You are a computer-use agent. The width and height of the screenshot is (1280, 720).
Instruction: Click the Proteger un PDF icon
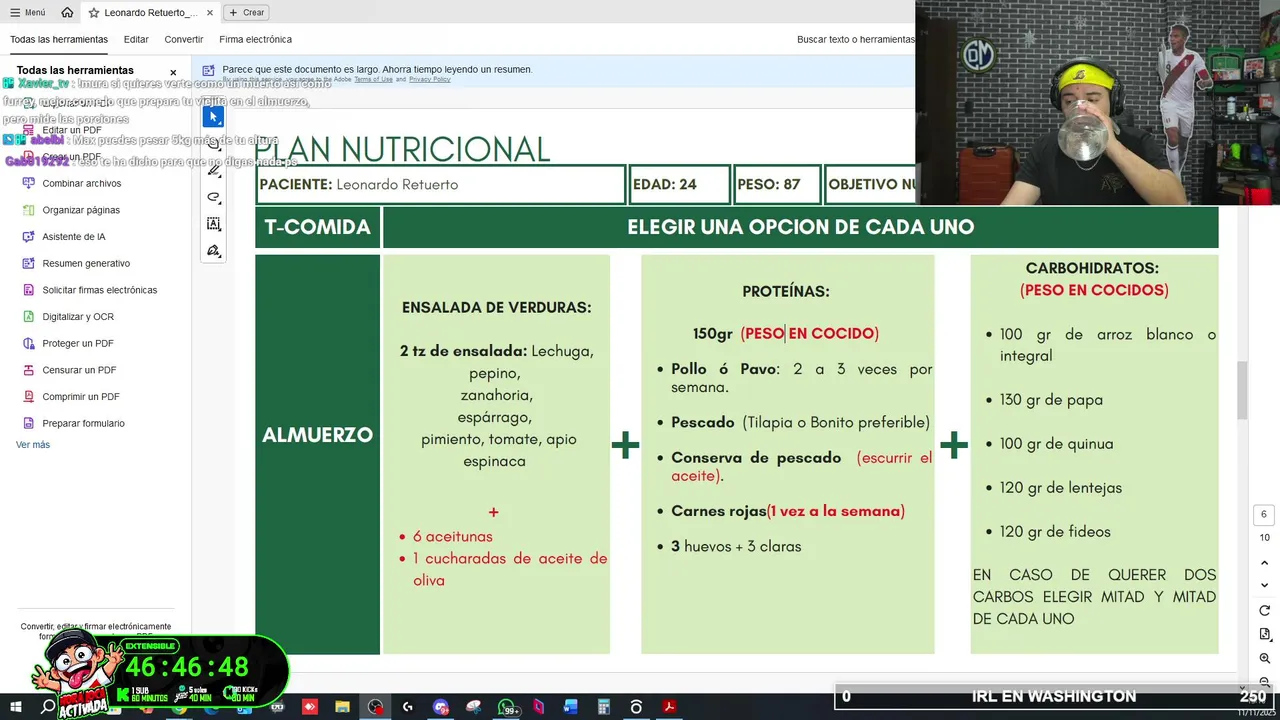point(29,343)
